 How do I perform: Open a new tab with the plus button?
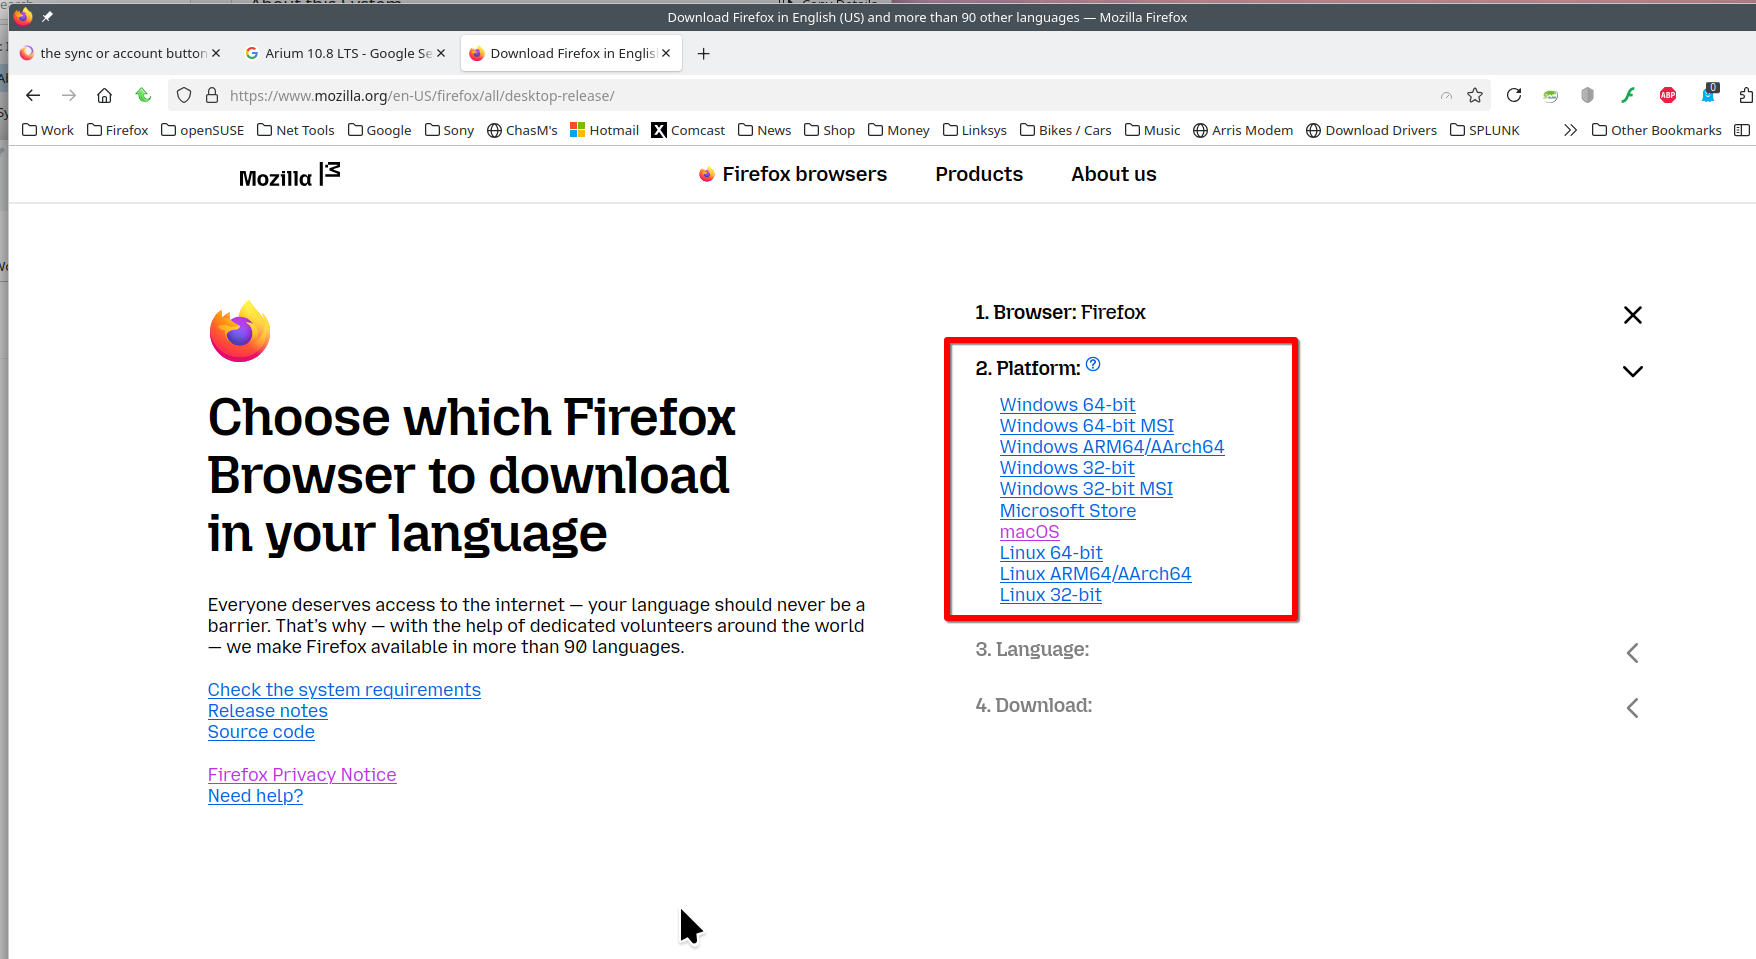704,54
